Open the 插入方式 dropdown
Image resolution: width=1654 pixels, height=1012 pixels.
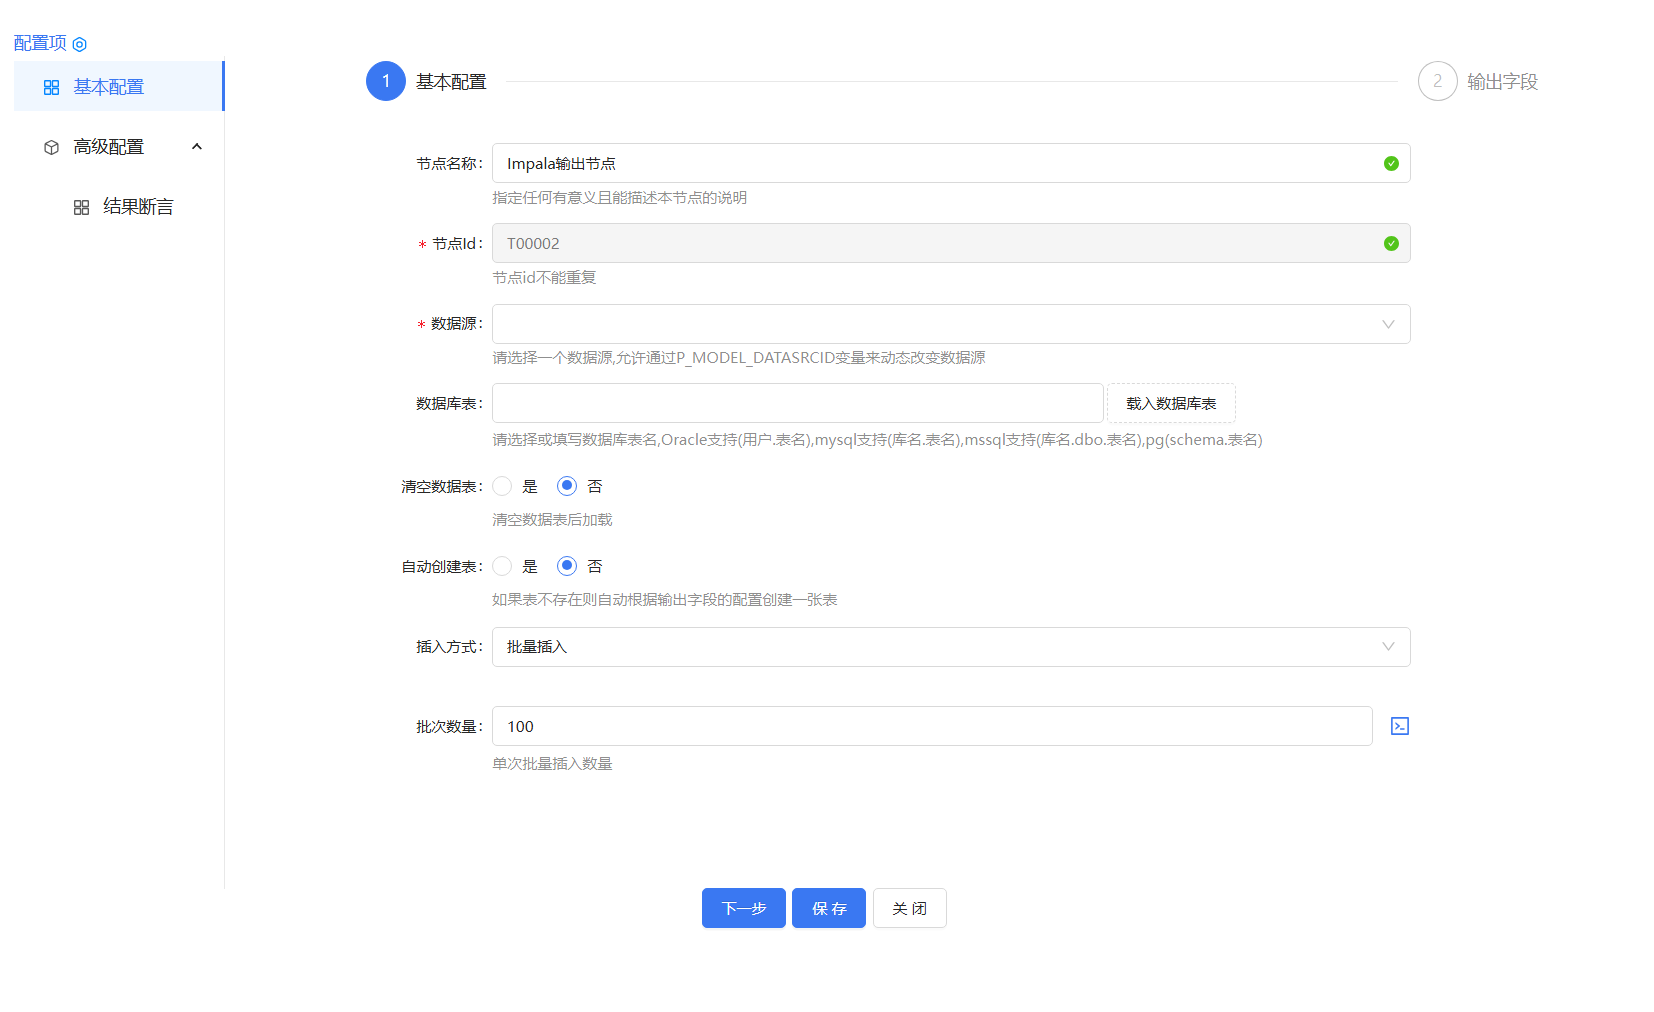tap(949, 647)
